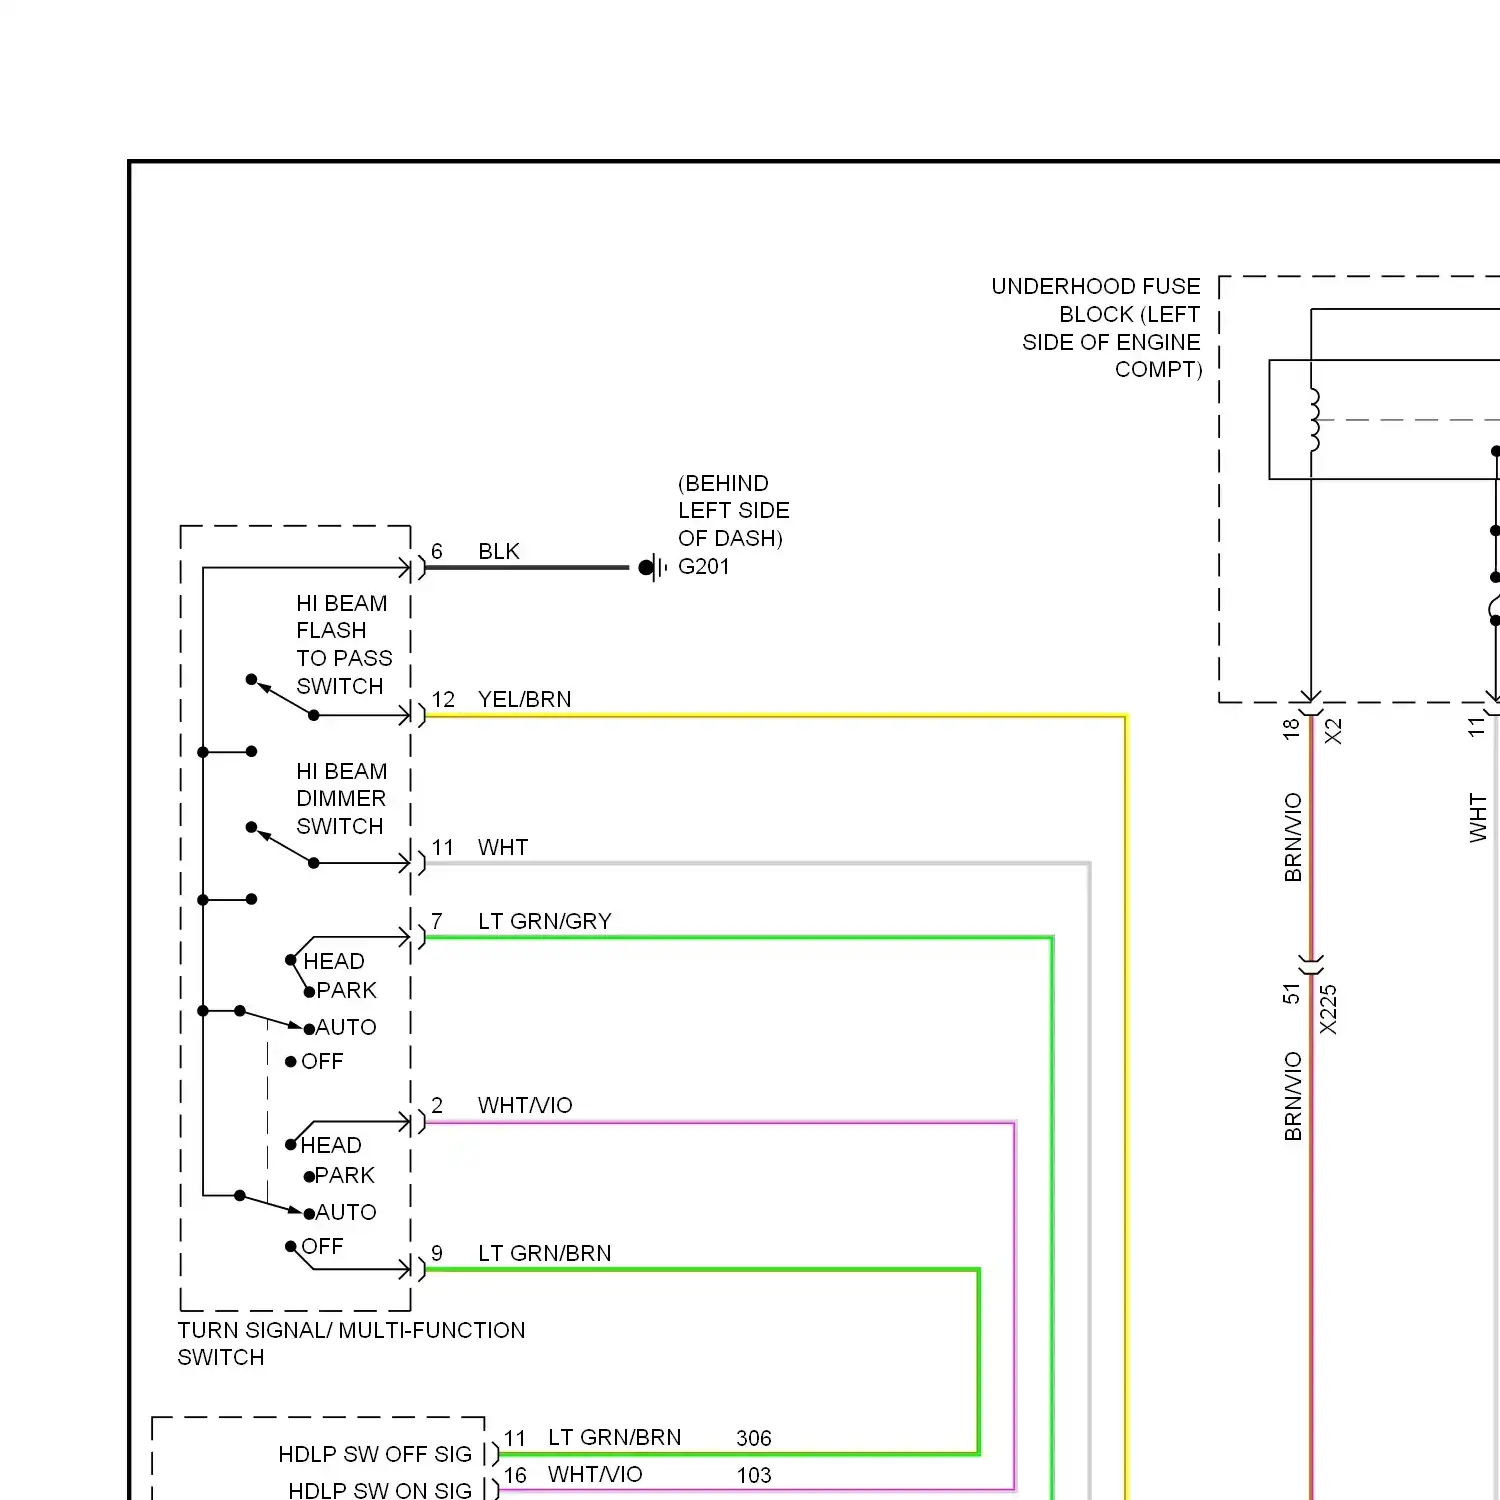1500x1500 pixels.
Task: Click pin number 18 at connector X2
Action: pos(1291,729)
